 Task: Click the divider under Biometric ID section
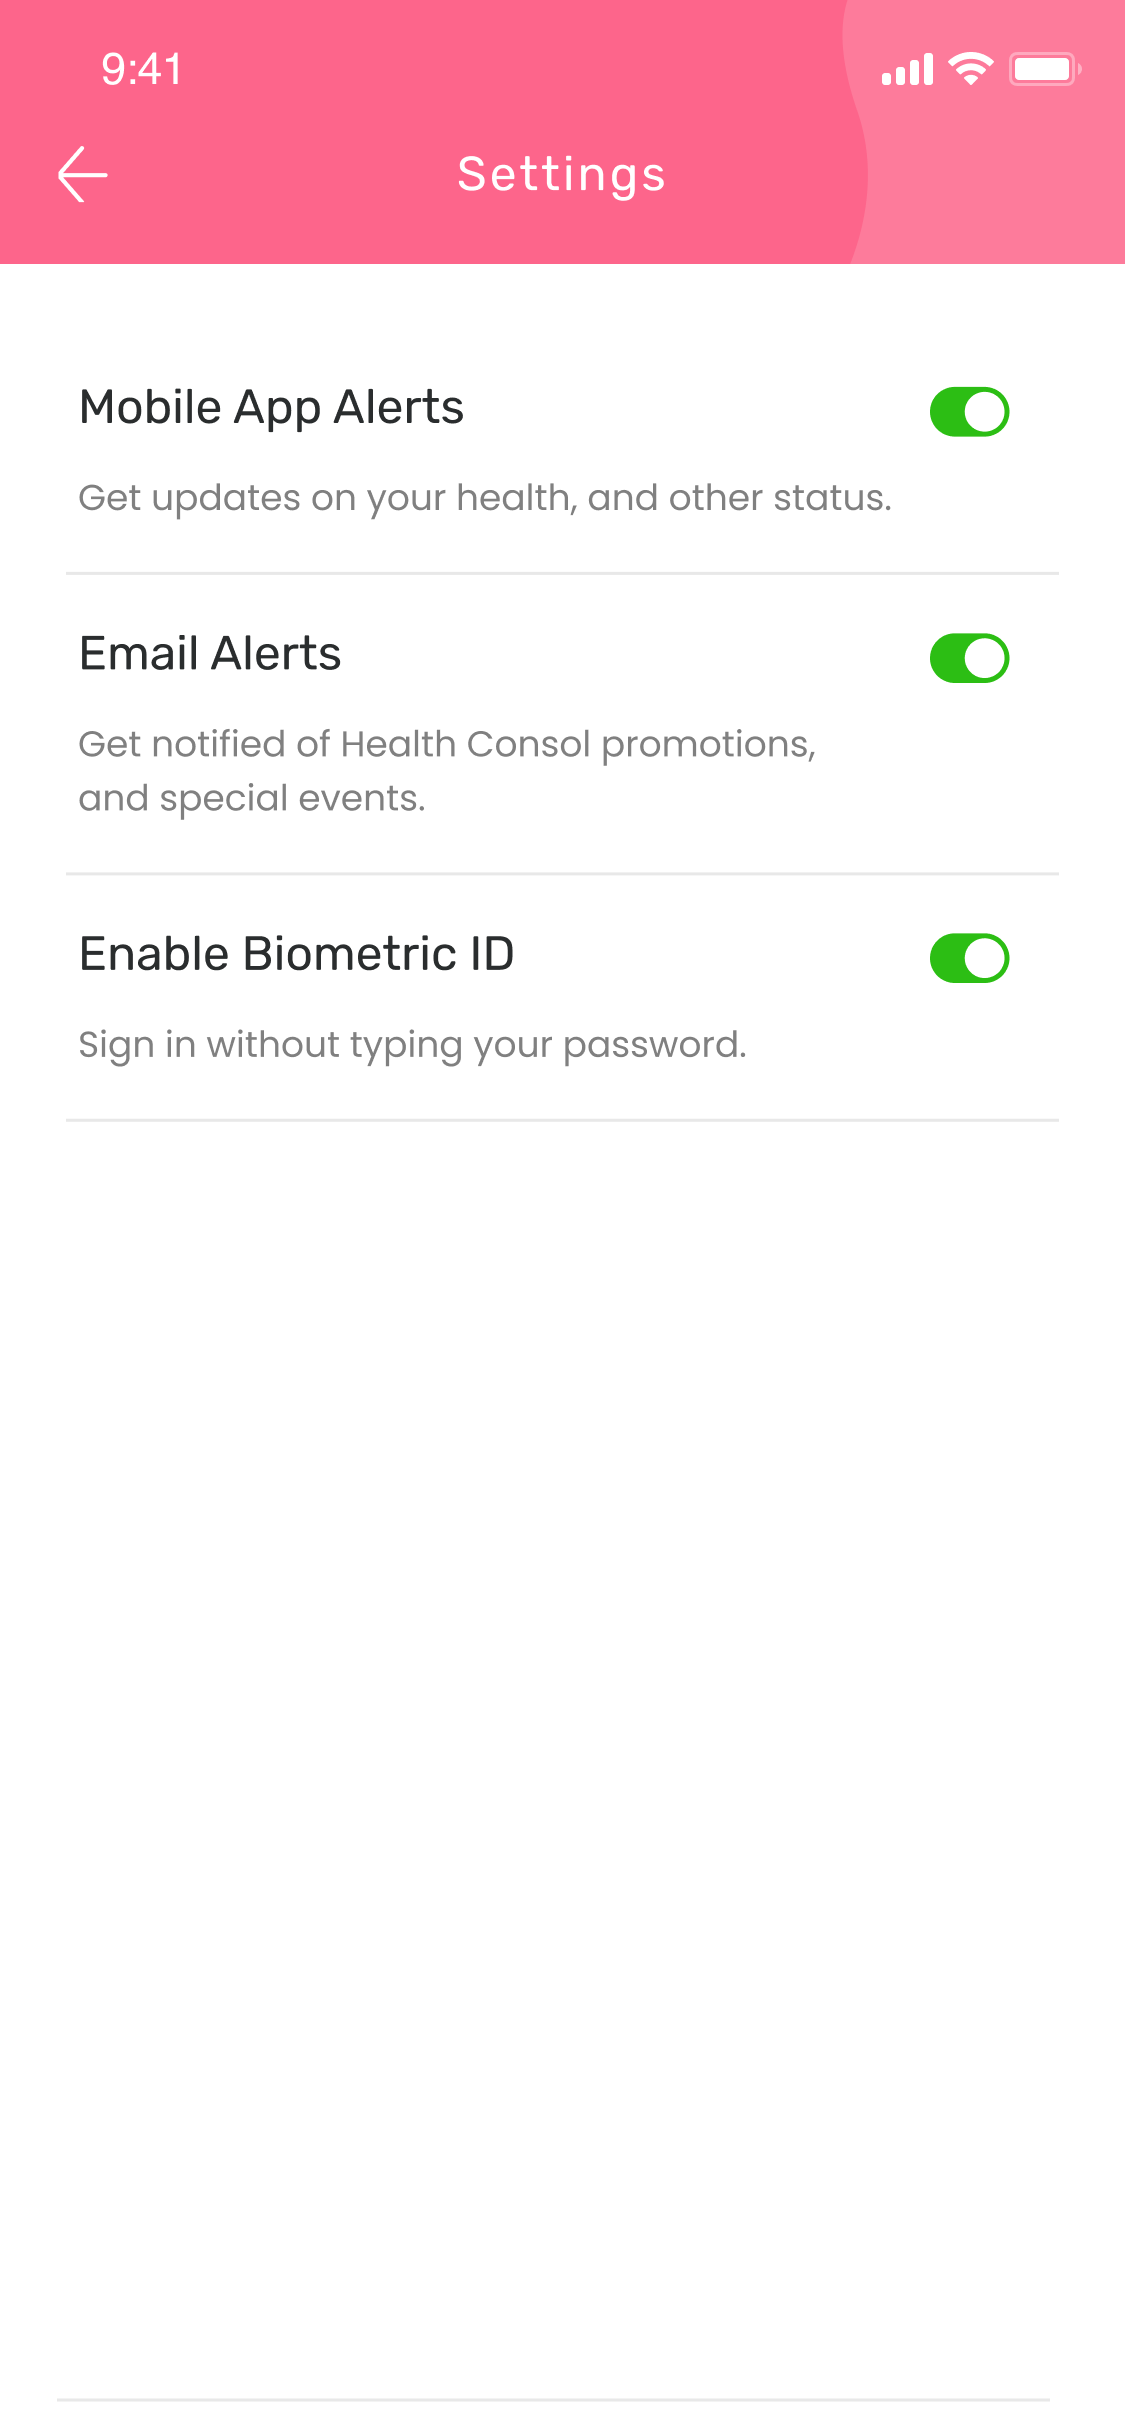pos(562,1120)
